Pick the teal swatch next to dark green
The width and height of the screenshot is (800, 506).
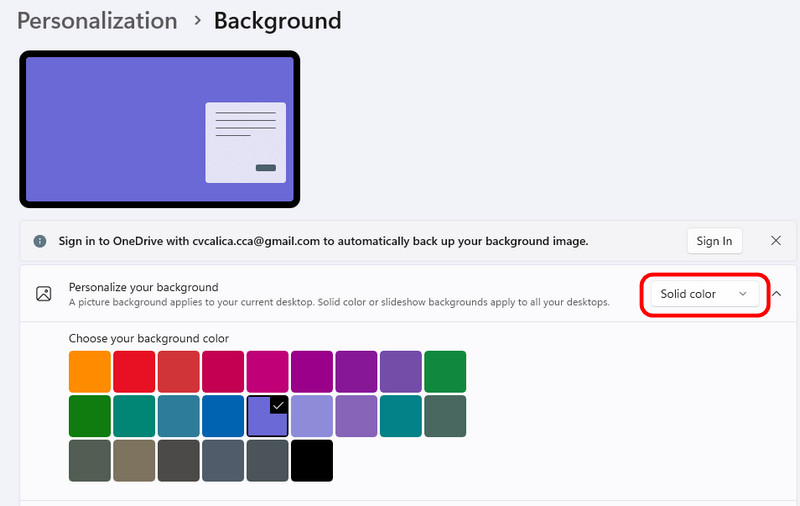[x=134, y=416]
